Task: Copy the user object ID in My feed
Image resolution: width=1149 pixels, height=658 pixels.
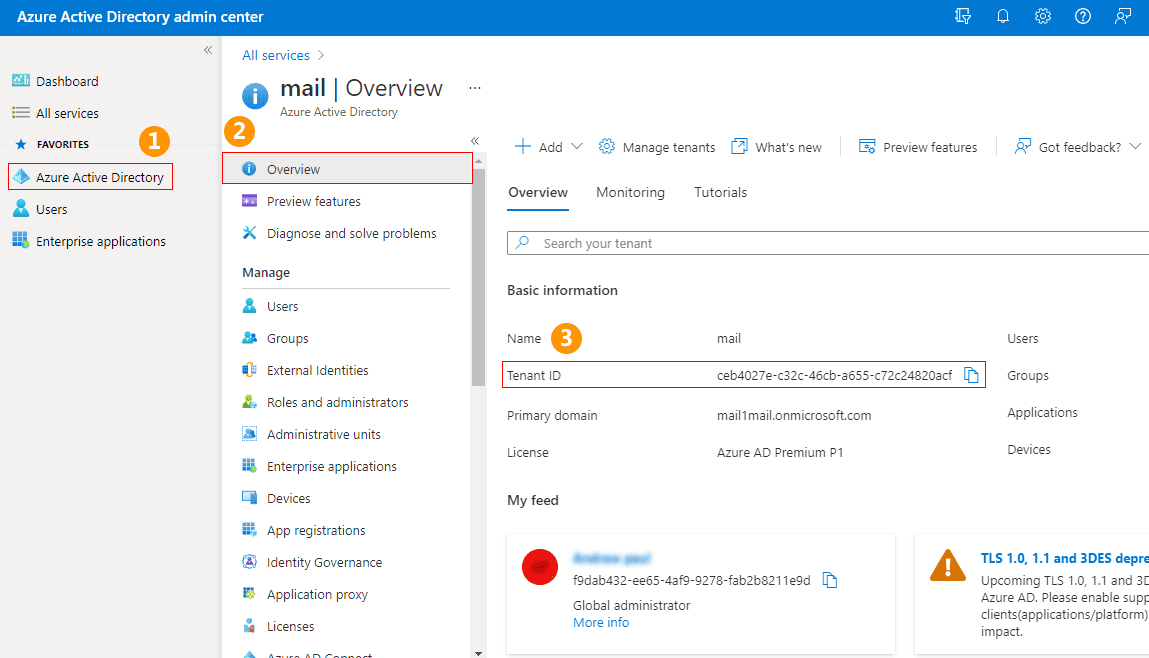Action: (x=829, y=580)
